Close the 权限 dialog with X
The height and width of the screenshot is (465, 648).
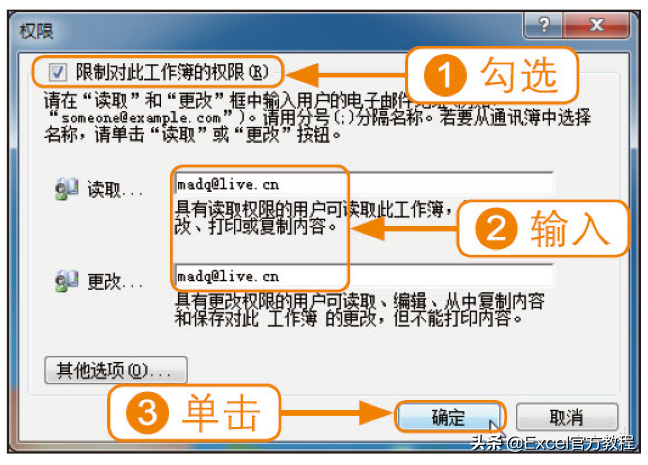[x=597, y=25]
